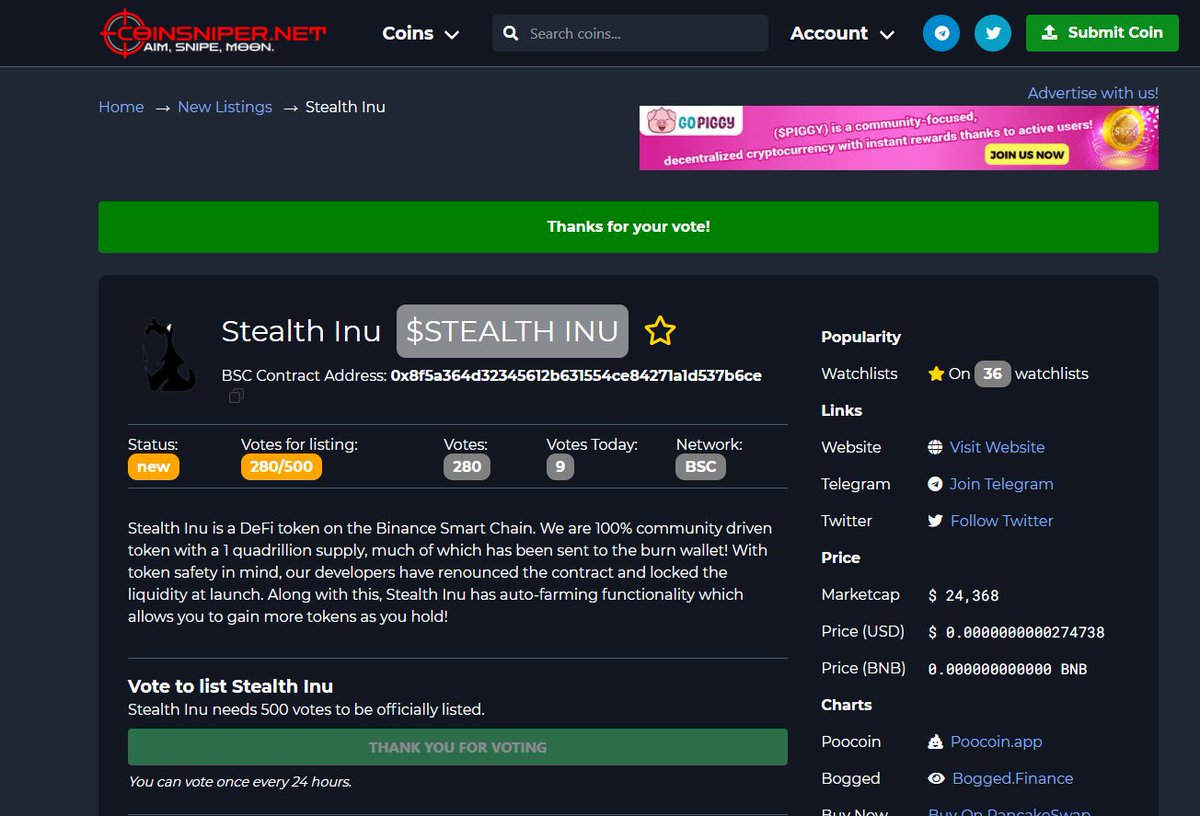Open Join Telegram link
Image resolution: width=1200 pixels, height=816 pixels.
pyautogui.click(x=1001, y=484)
